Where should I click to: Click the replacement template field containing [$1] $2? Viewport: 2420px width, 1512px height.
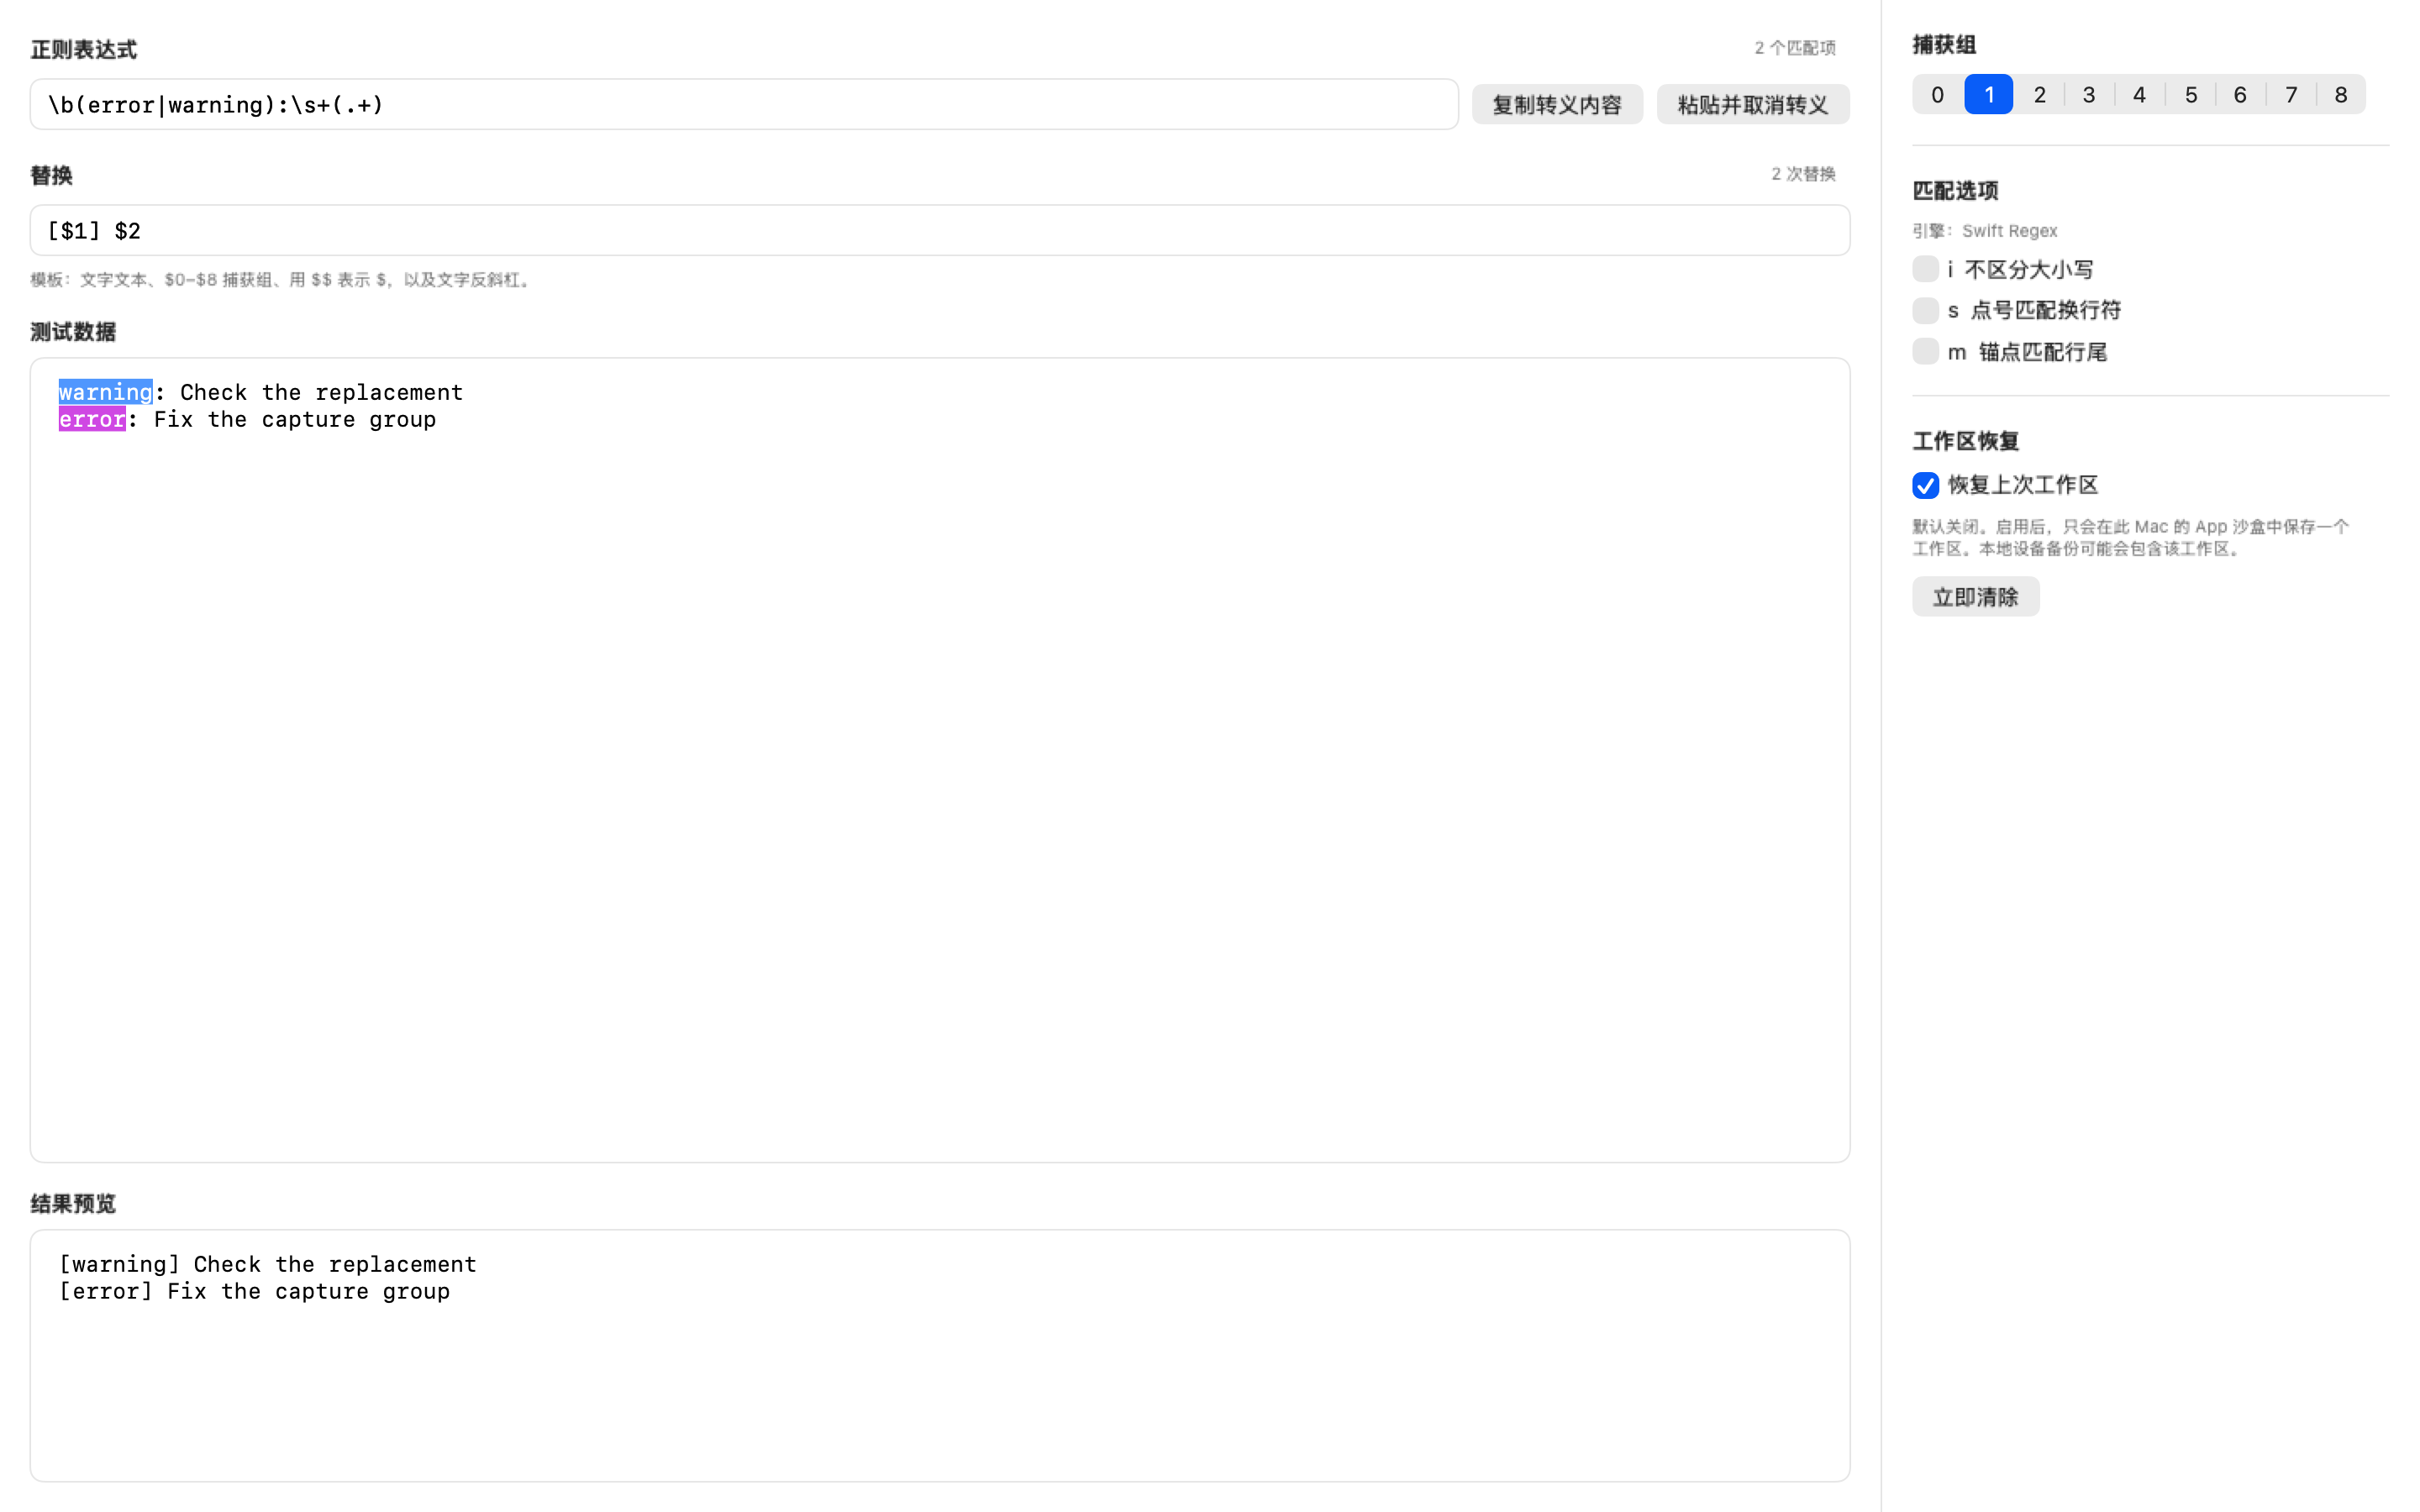940,230
